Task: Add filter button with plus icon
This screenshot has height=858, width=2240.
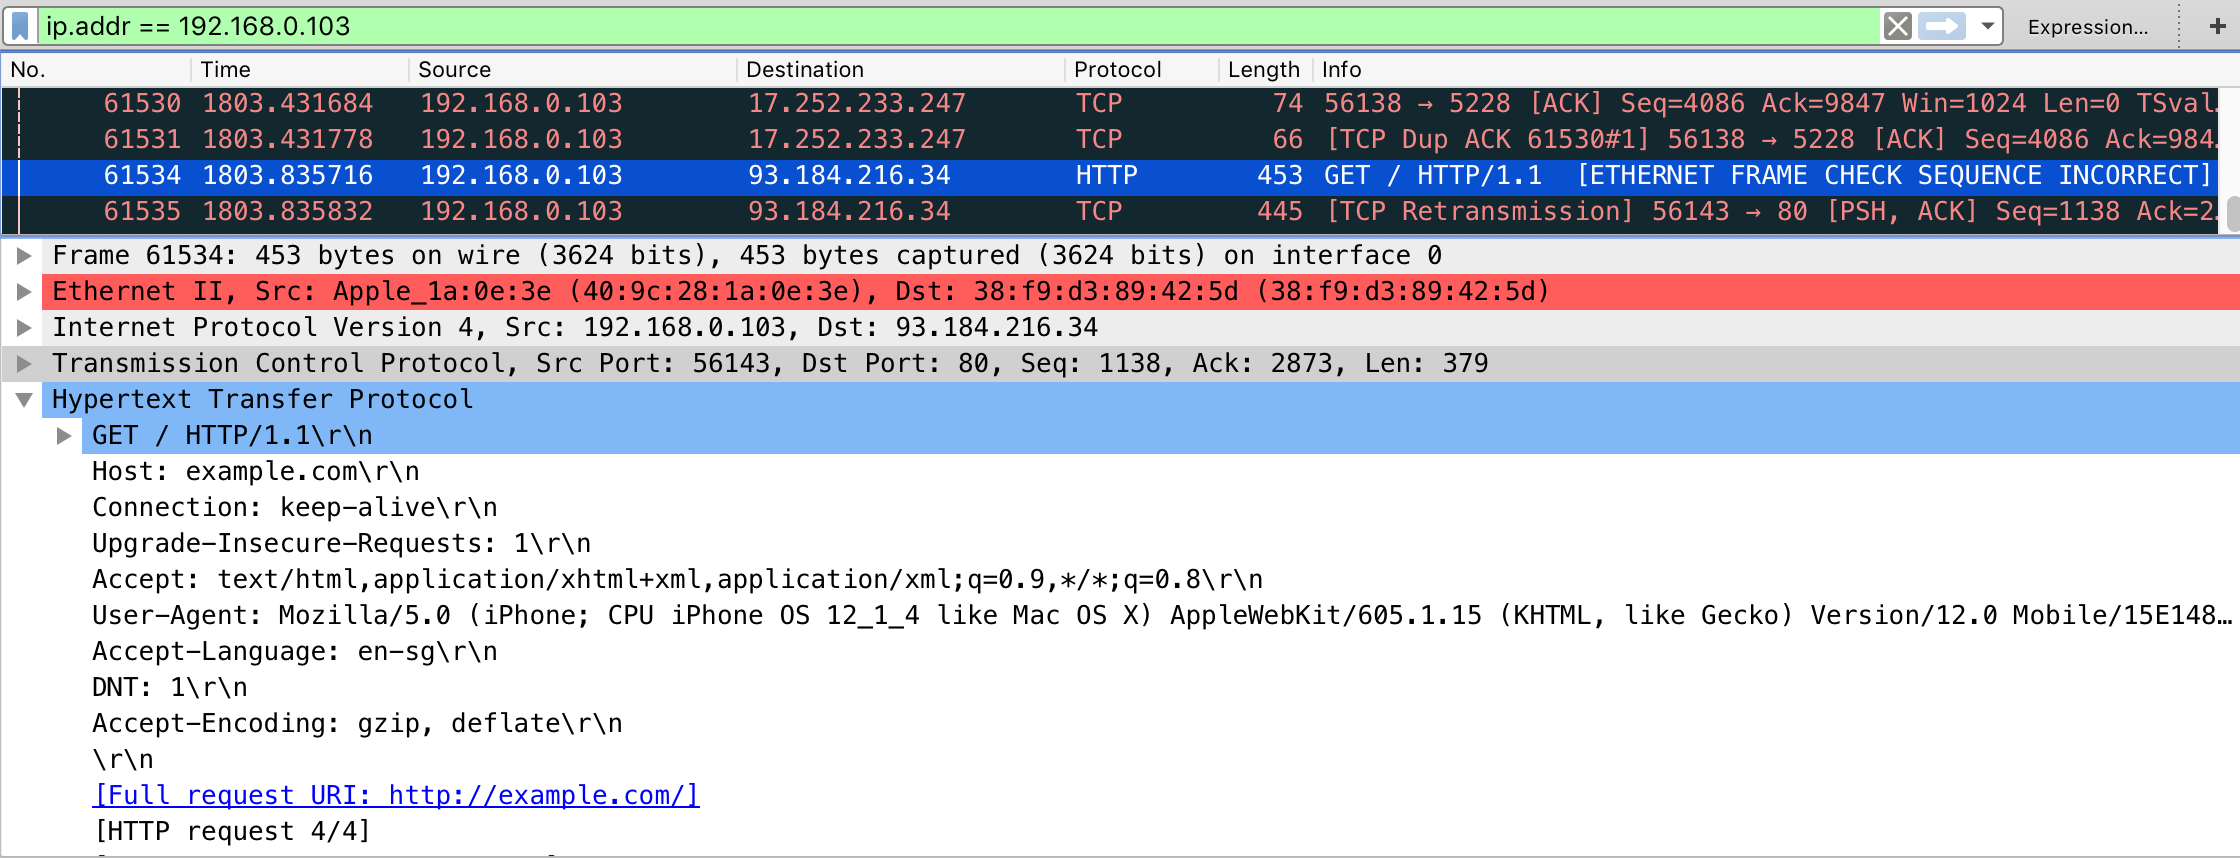Action: pyautogui.click(x=2217, y=26)
